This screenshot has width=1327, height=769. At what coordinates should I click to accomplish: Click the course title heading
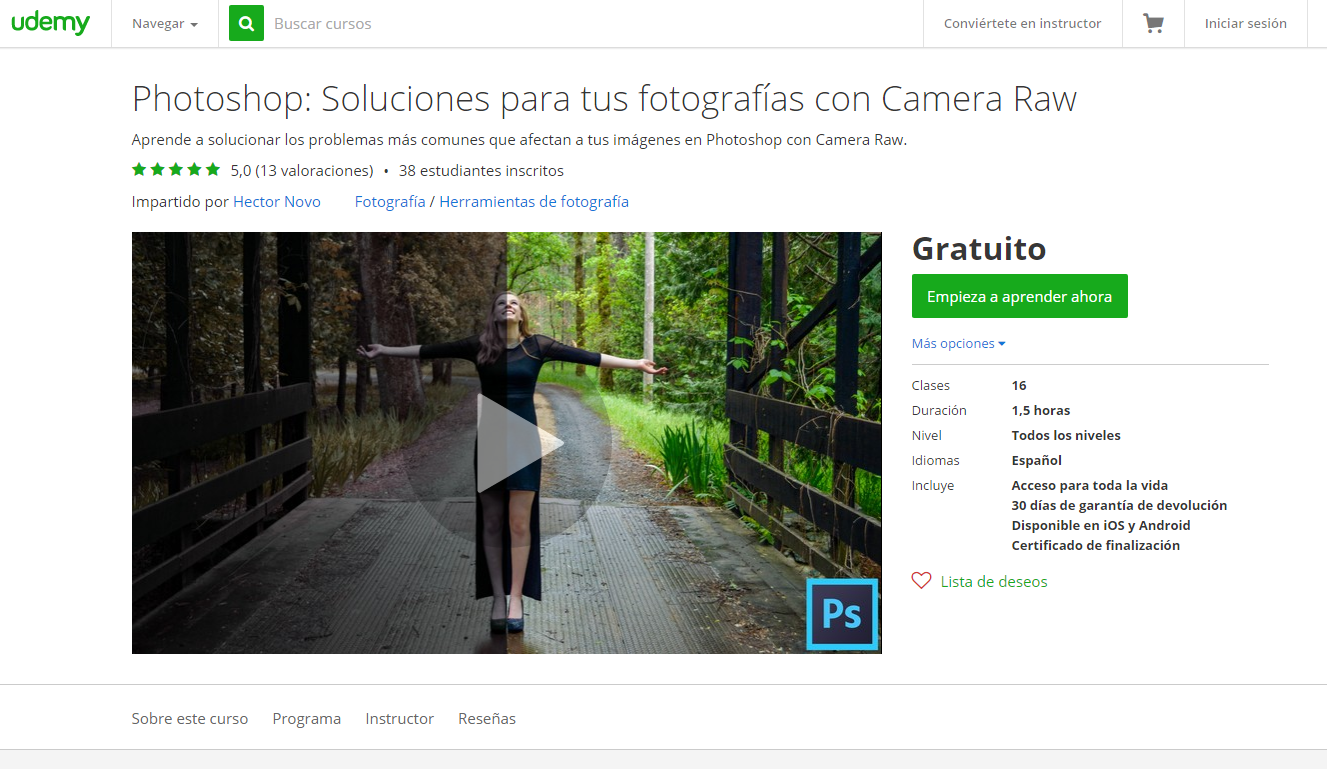point(604,98)
